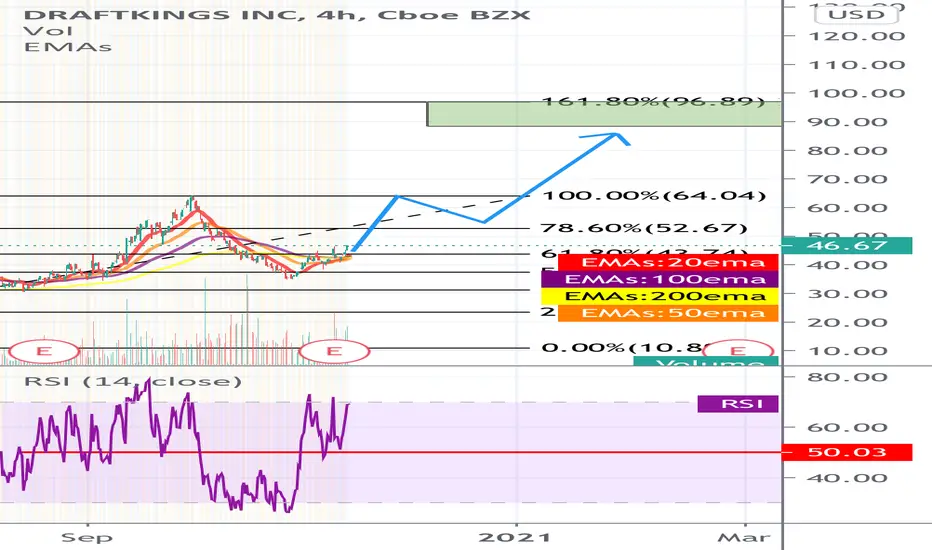
Task: Click the 2021 date axis label
Action: tap(515, 538)
